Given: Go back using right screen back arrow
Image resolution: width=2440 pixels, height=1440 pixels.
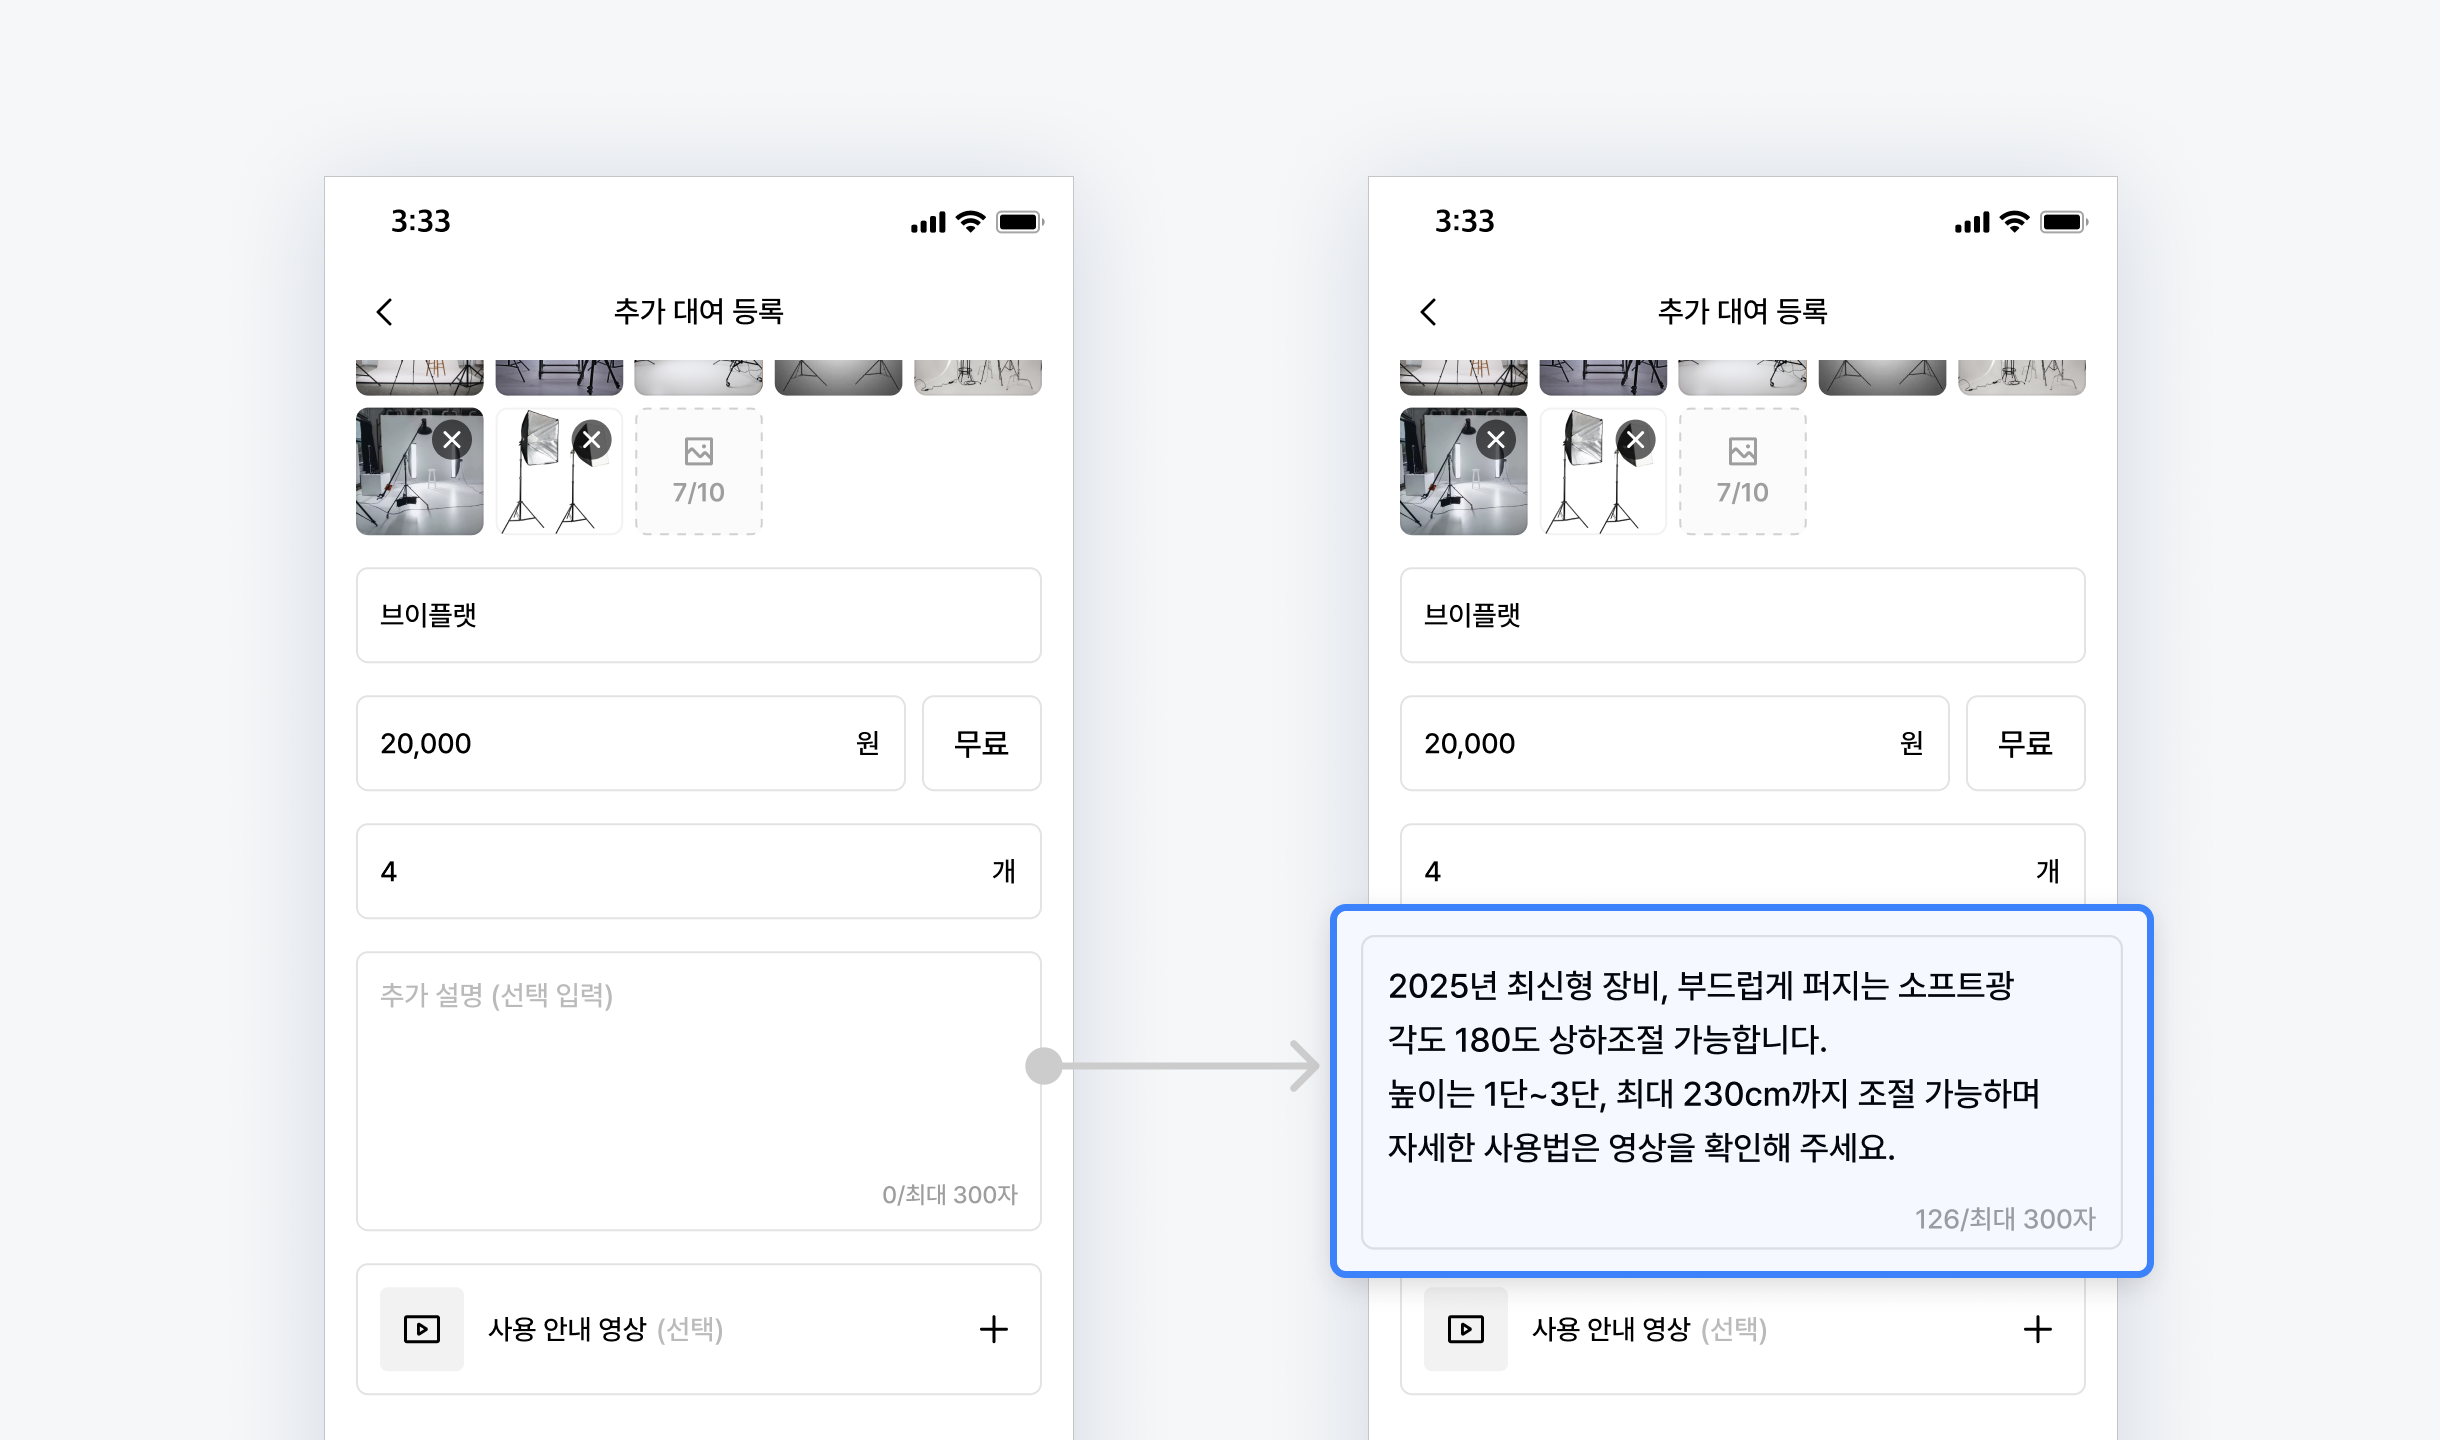Looking at the screenshot, I should (x=1429, y=312).
